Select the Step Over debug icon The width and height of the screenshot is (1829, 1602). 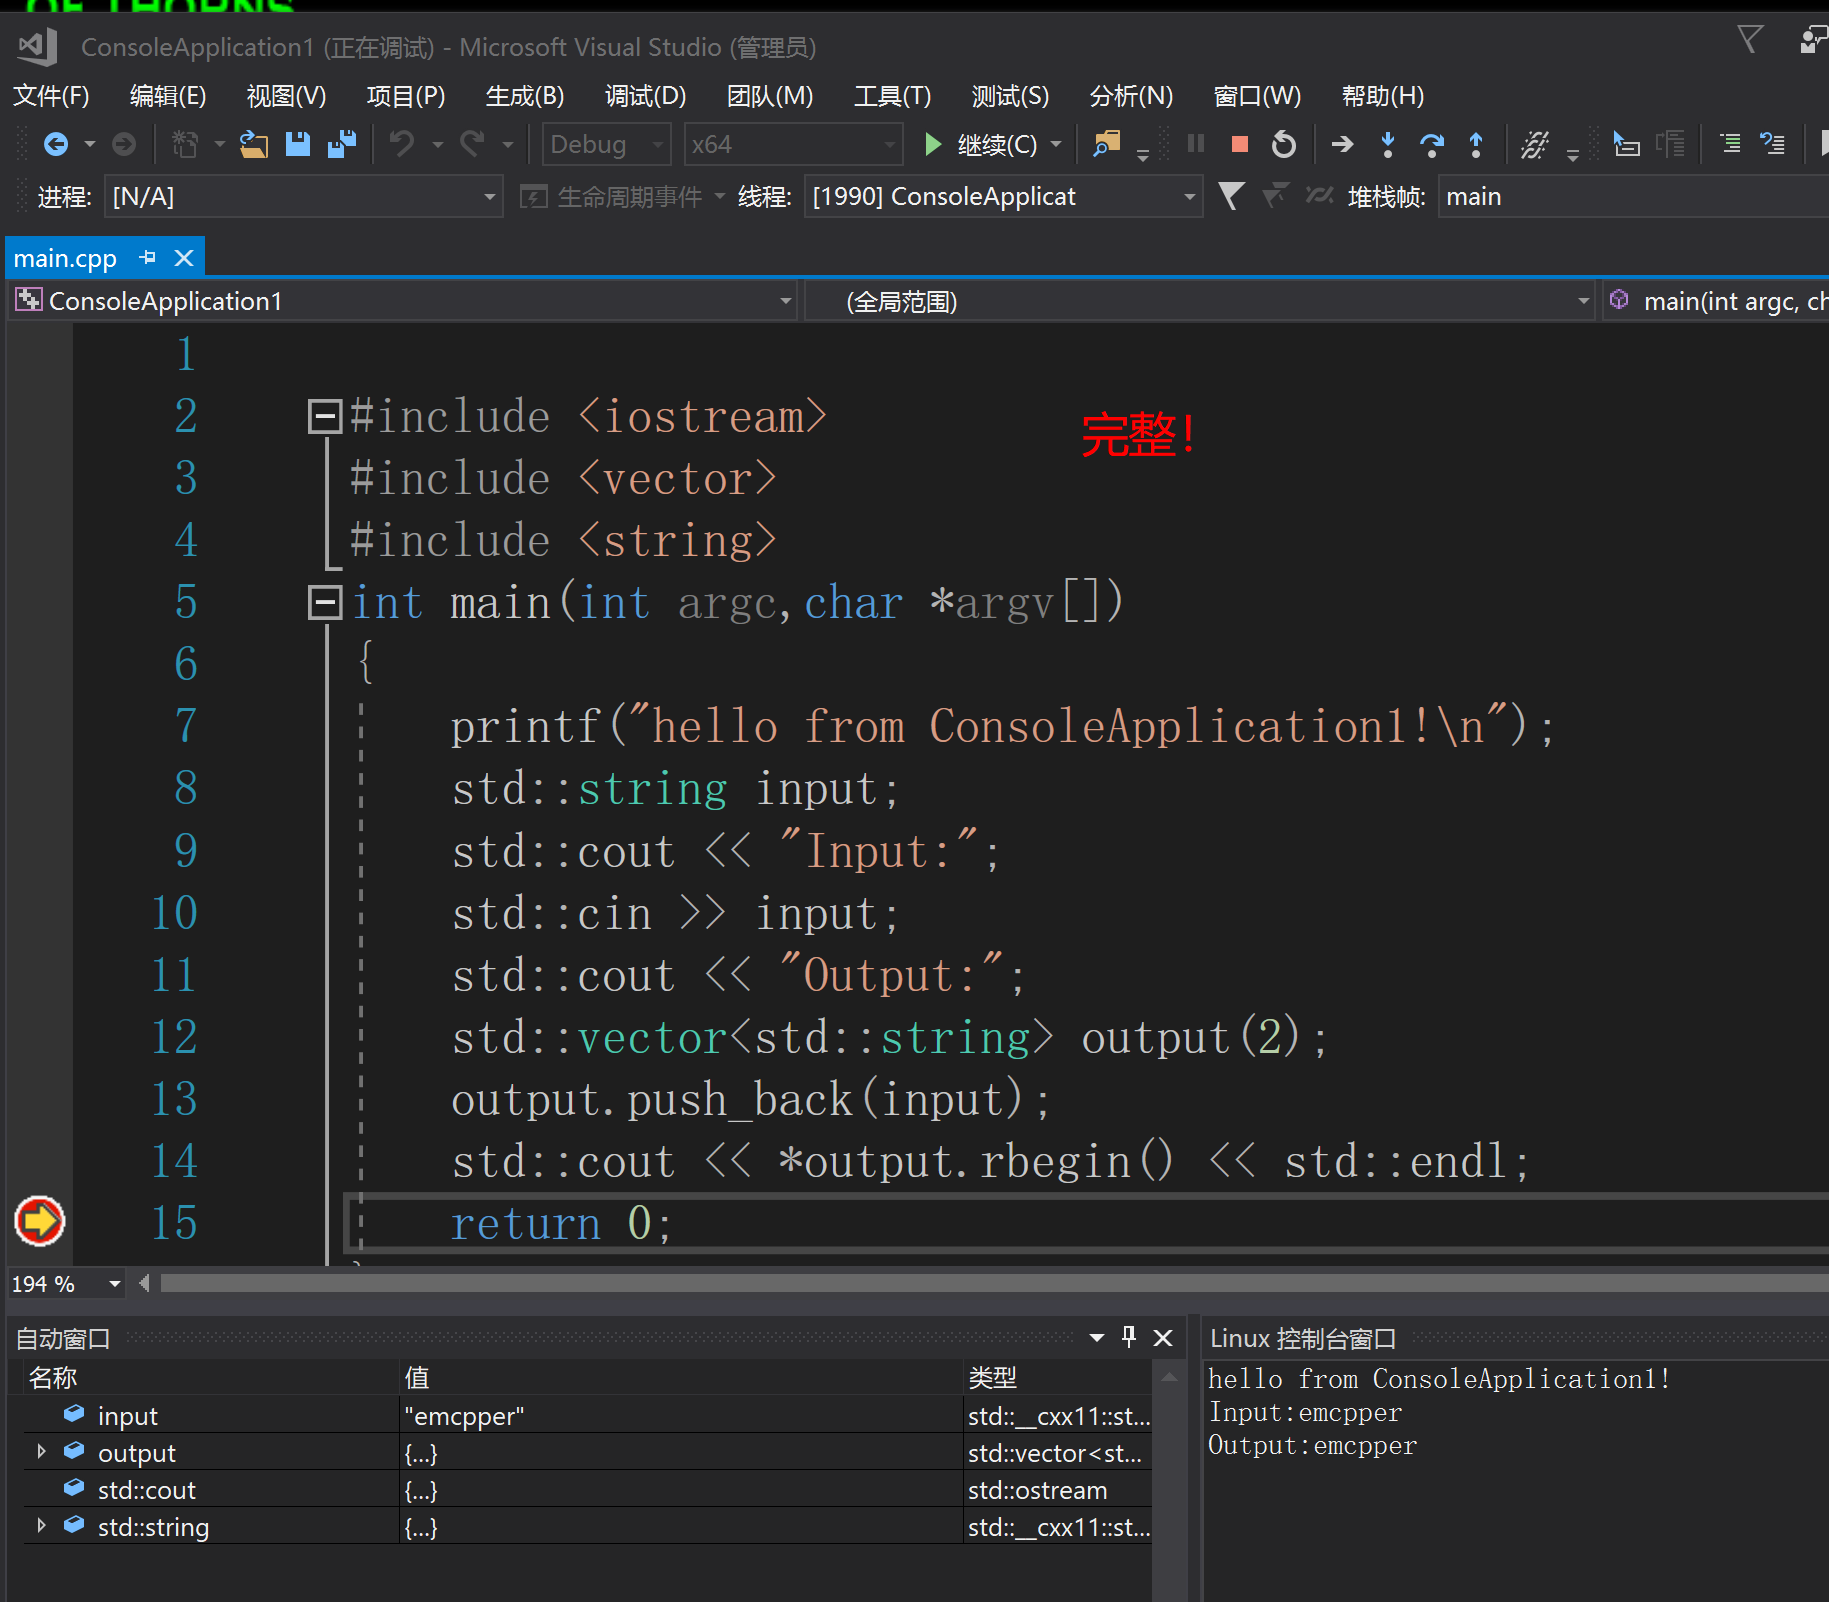1432,145
